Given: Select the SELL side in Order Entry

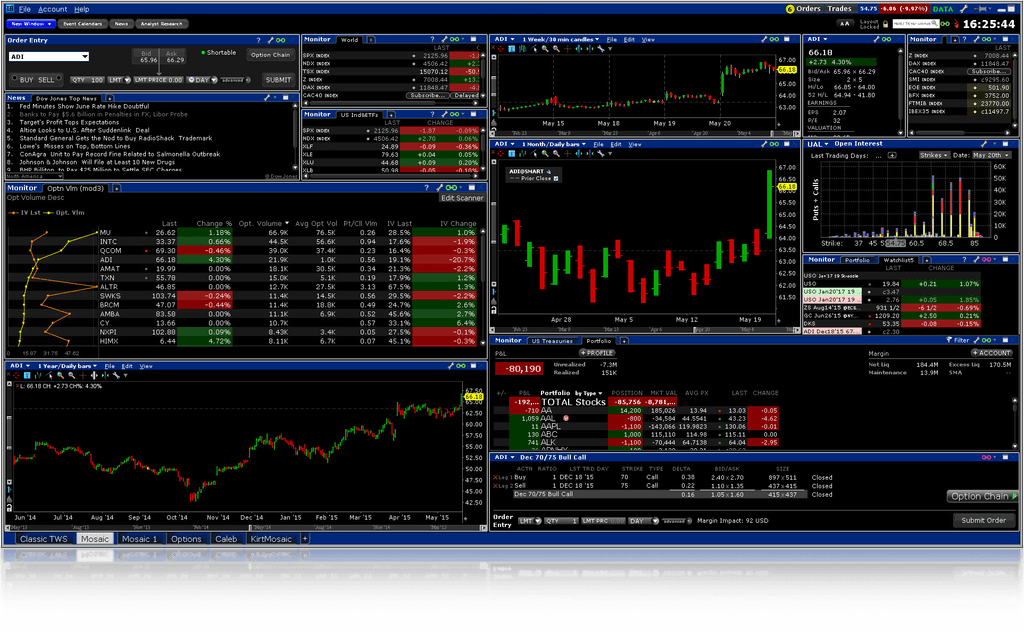Looking at the screenshot, I should pos(45,81).
